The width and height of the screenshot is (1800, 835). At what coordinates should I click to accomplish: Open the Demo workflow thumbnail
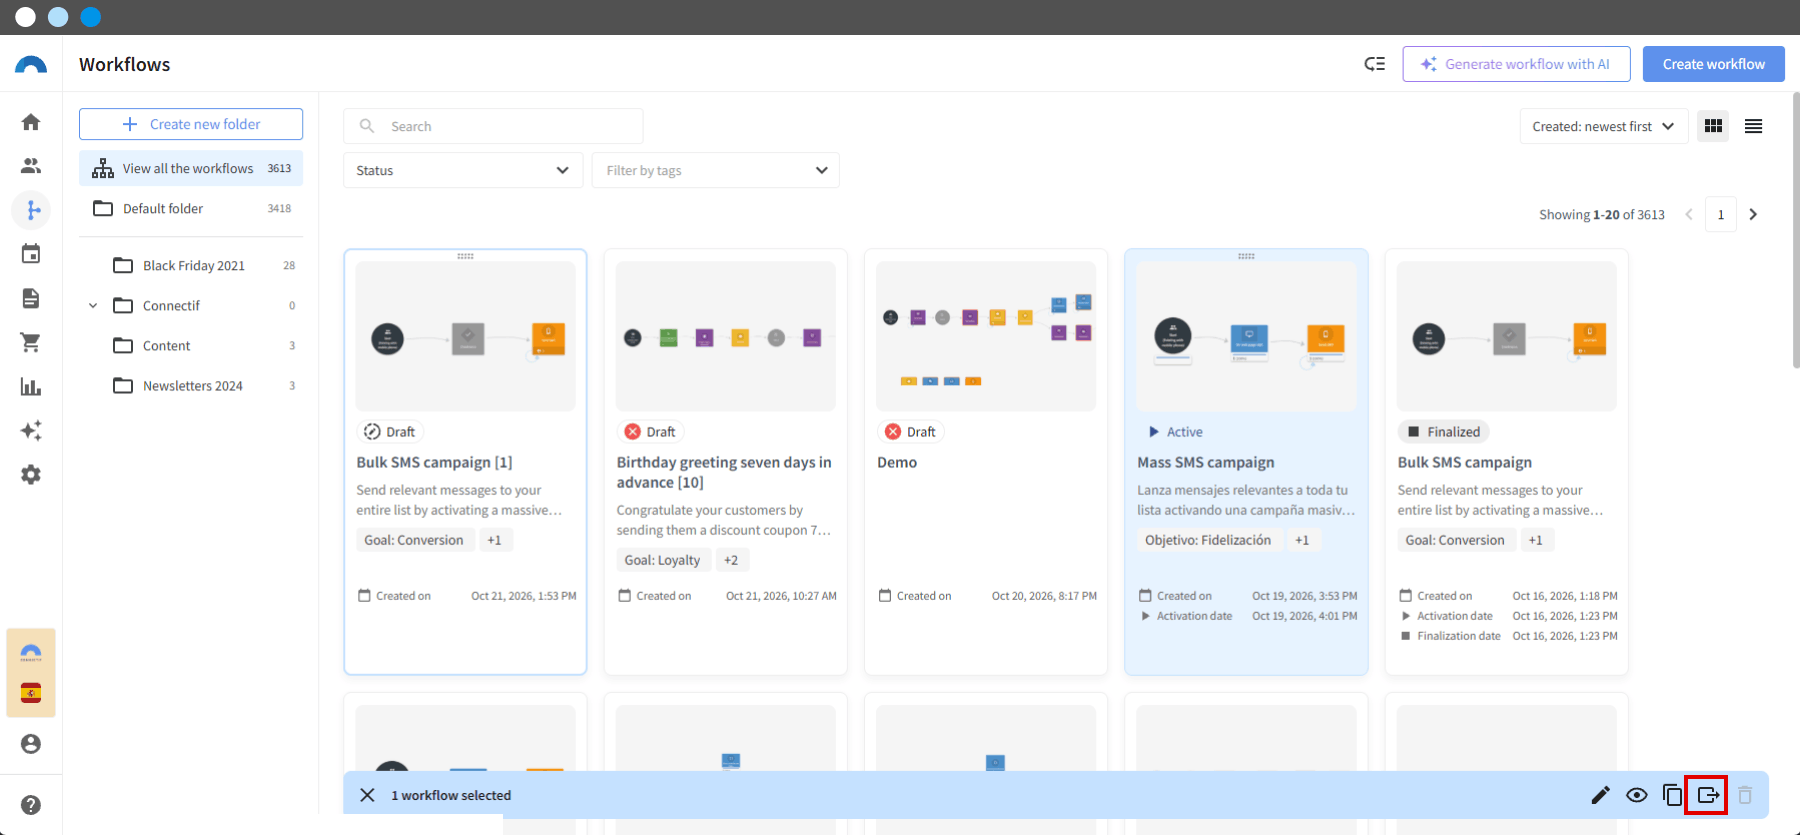point(985,336)
